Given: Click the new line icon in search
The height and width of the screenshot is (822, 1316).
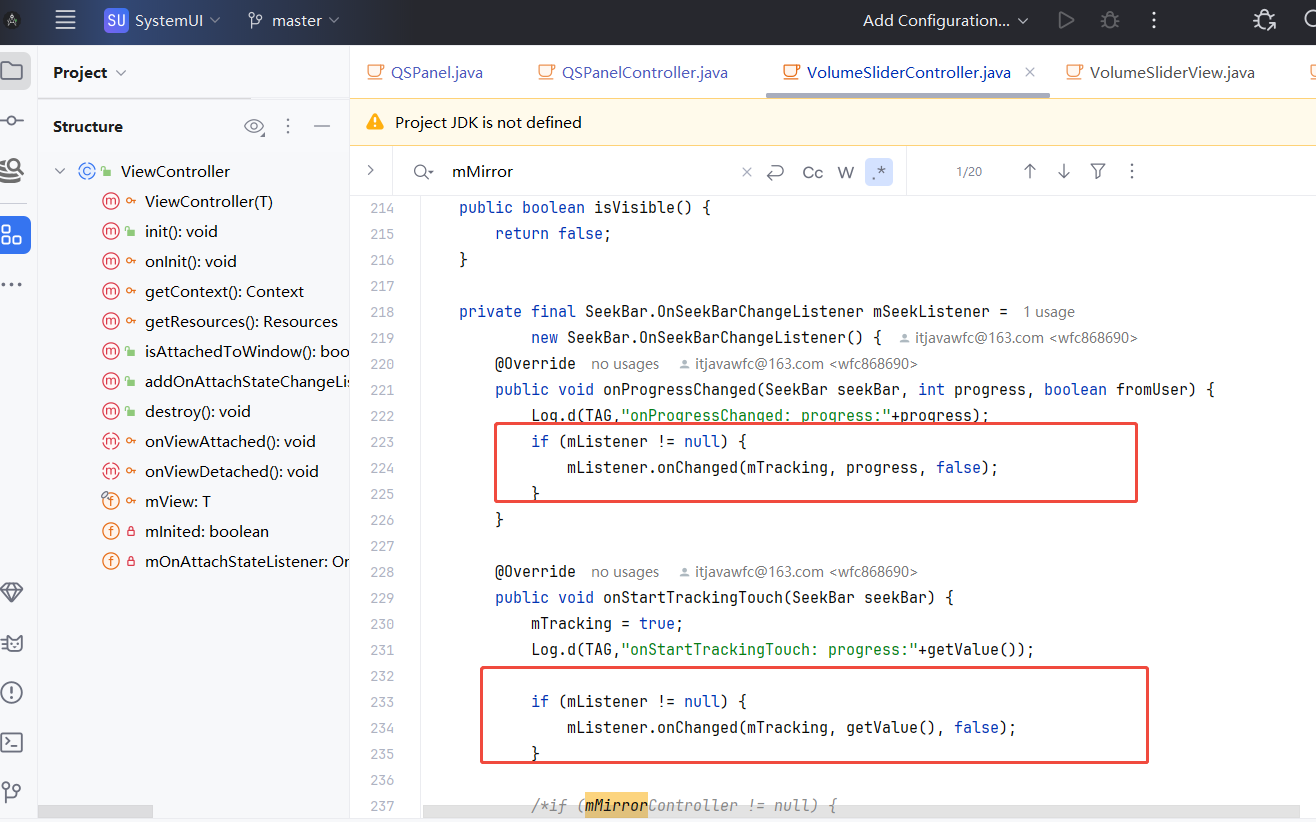Looking at the screenshot, I should (x=775, y=172).
